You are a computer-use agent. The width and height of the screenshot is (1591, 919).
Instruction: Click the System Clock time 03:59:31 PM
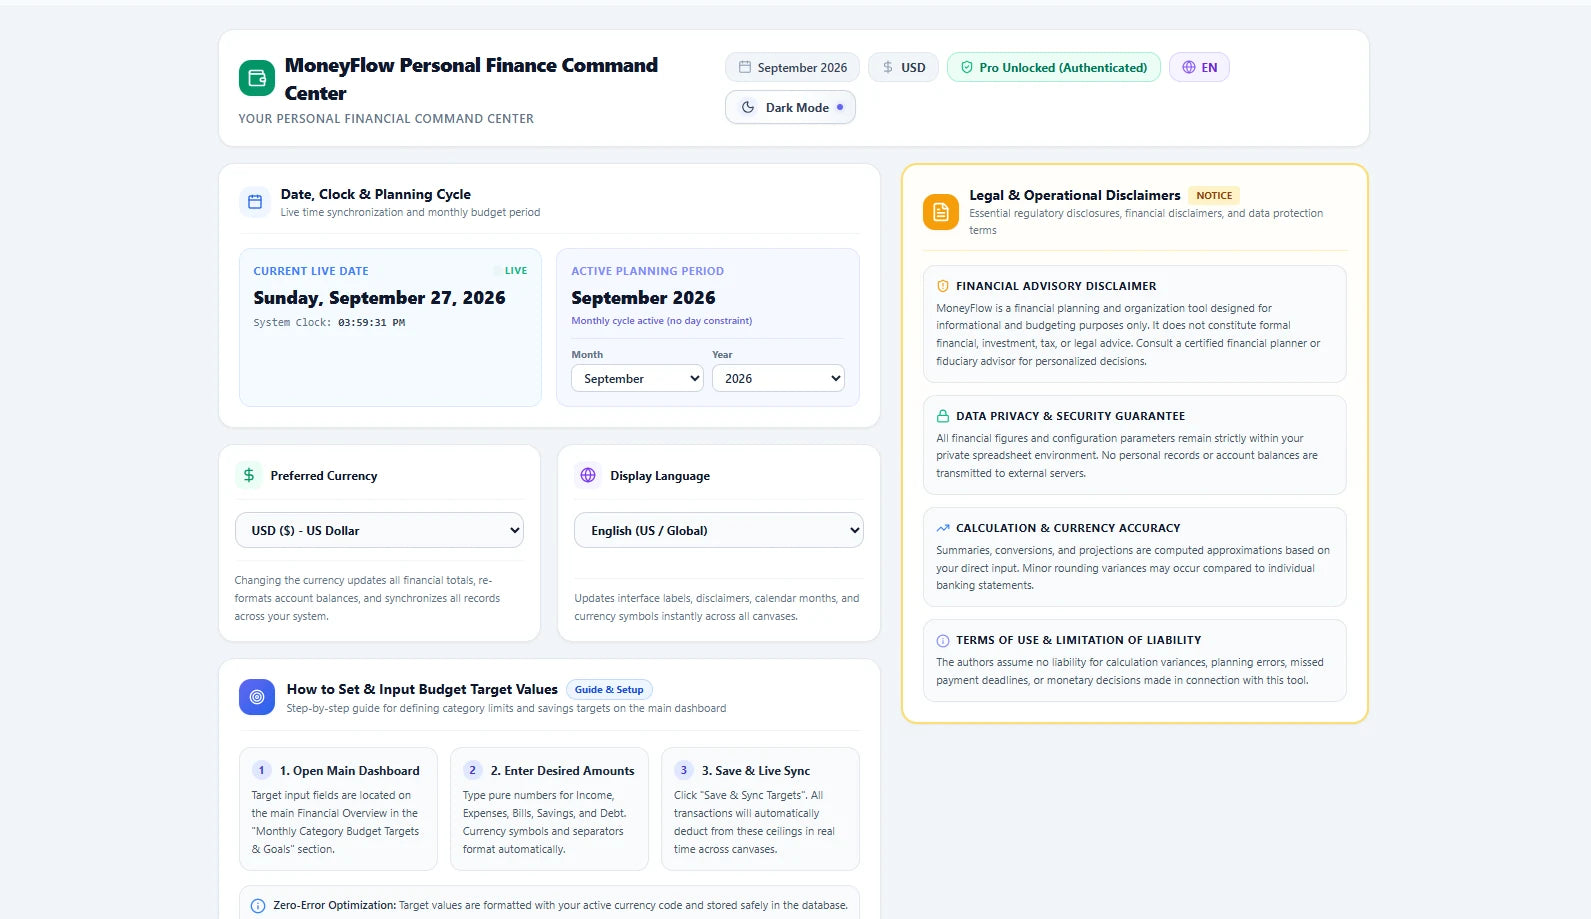(x=371, y=322)
